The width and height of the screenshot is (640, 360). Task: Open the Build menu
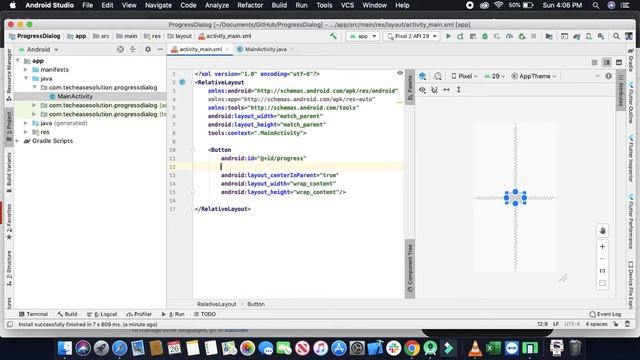click(x=279, y=5)
